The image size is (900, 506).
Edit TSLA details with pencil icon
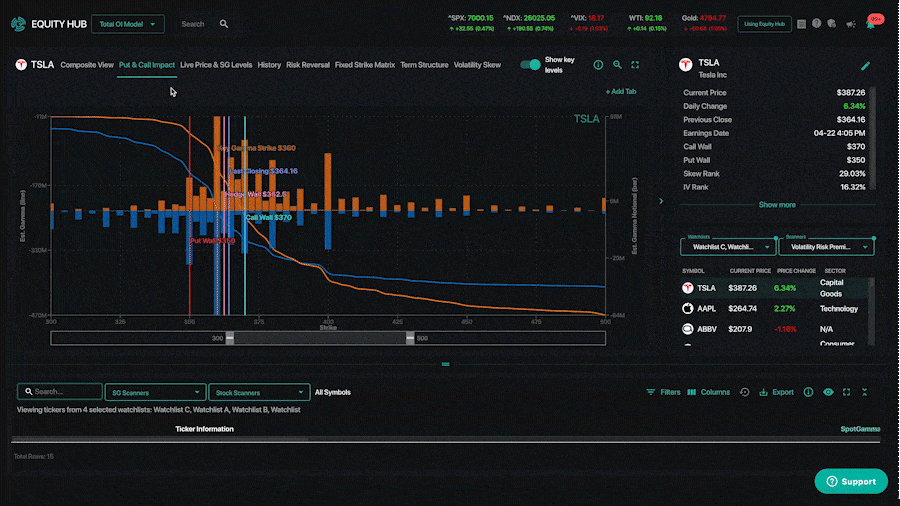tap(866, 66)
